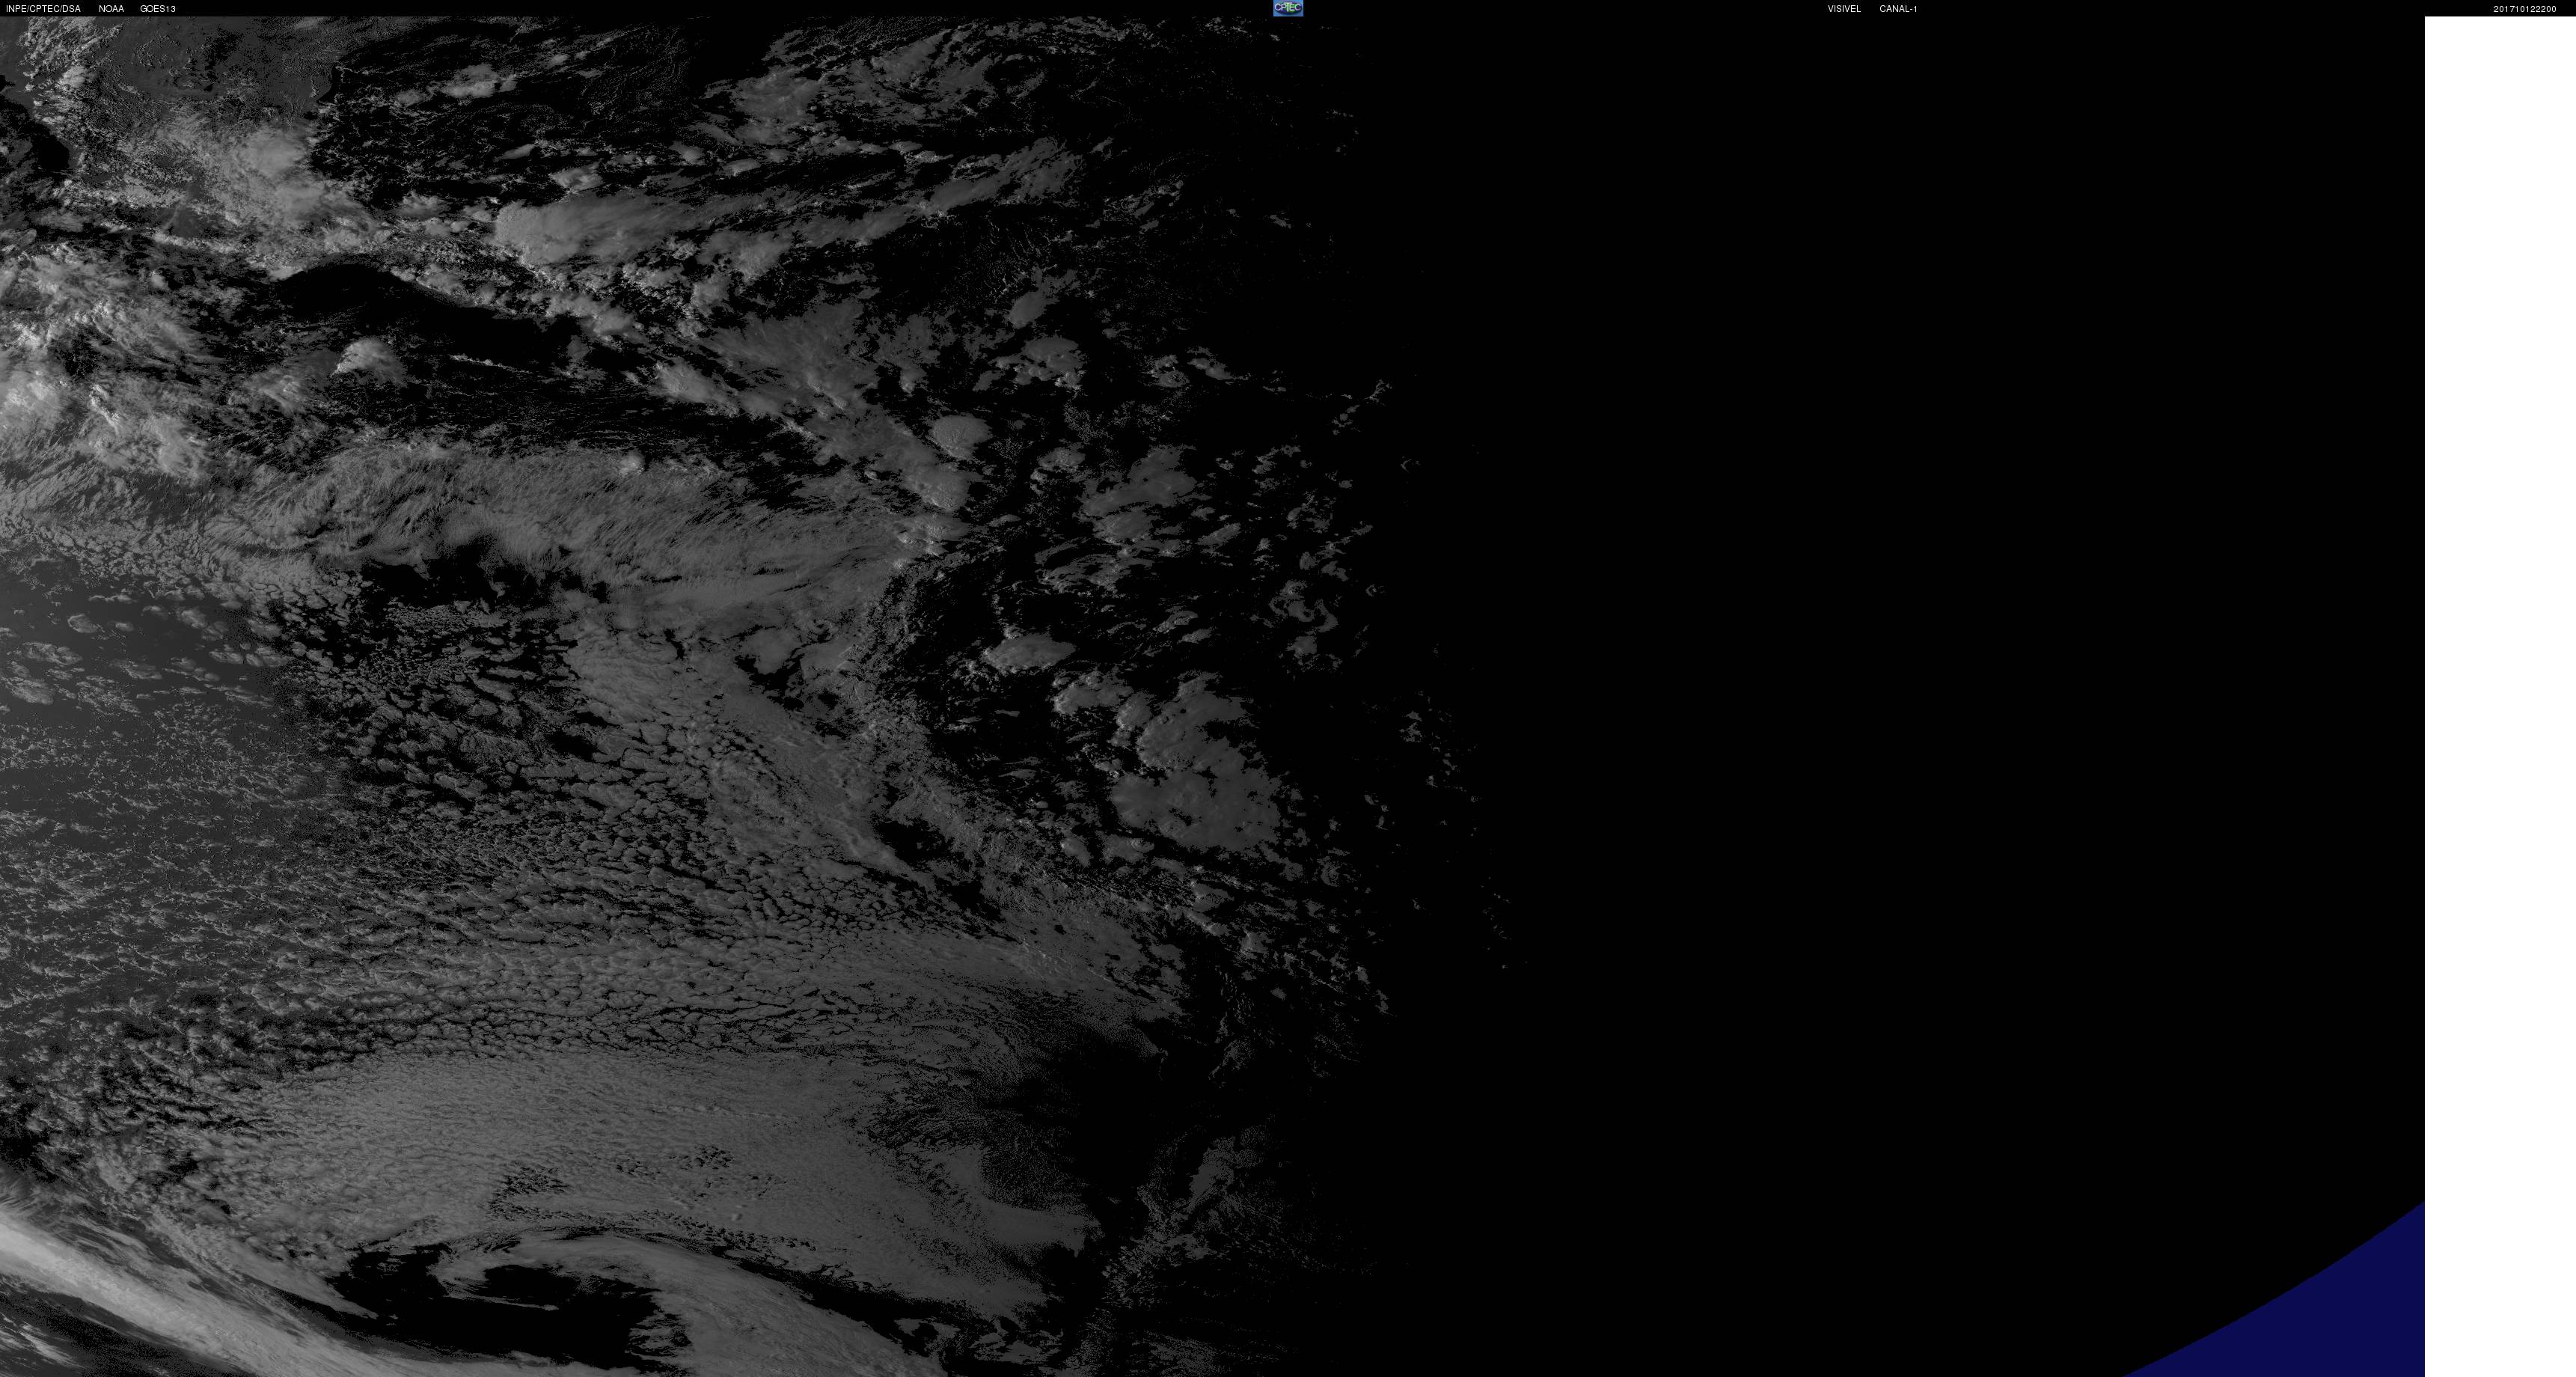Click the NOAA text label
Viewport: 2576px width, 1377px height.
(111, 9)
